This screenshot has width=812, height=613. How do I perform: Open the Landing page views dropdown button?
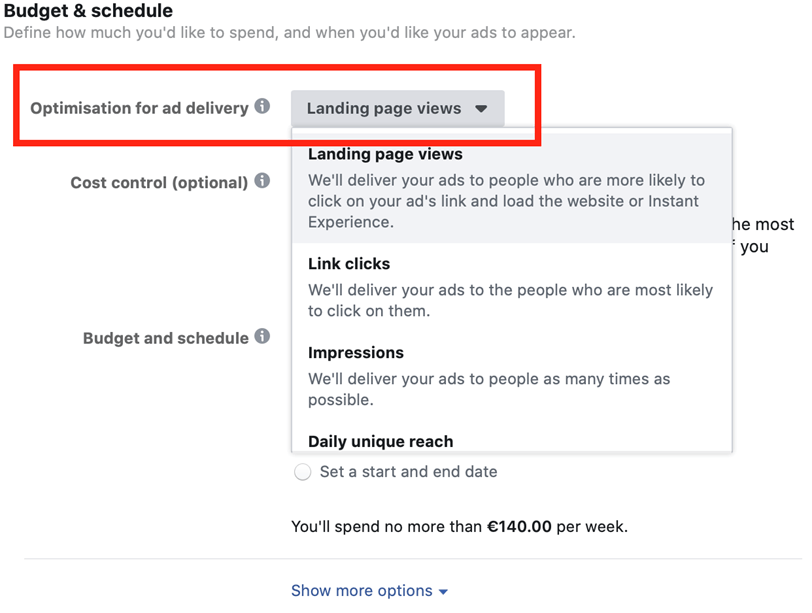(398, 109)
